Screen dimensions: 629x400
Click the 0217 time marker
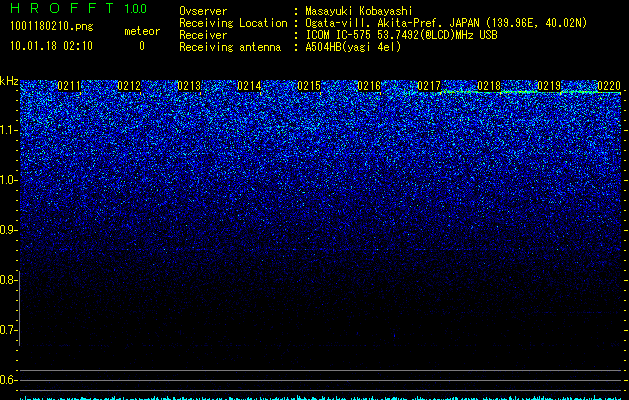click(x=429, y=86)
